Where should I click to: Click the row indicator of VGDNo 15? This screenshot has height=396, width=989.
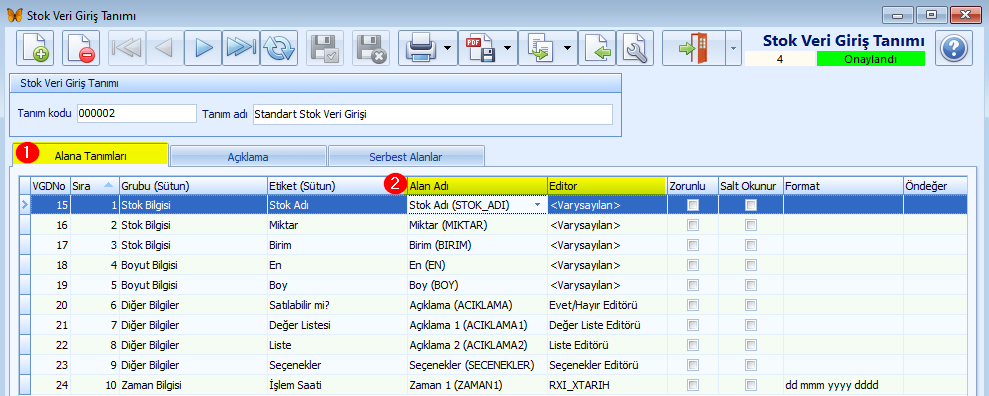tap(25, 205)
